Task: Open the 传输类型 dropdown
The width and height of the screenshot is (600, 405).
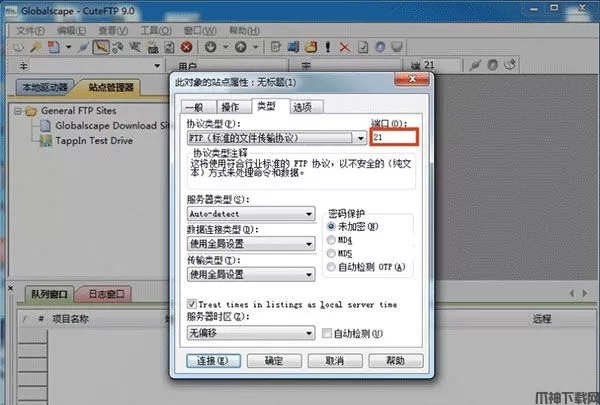Action: coord(251,274)
